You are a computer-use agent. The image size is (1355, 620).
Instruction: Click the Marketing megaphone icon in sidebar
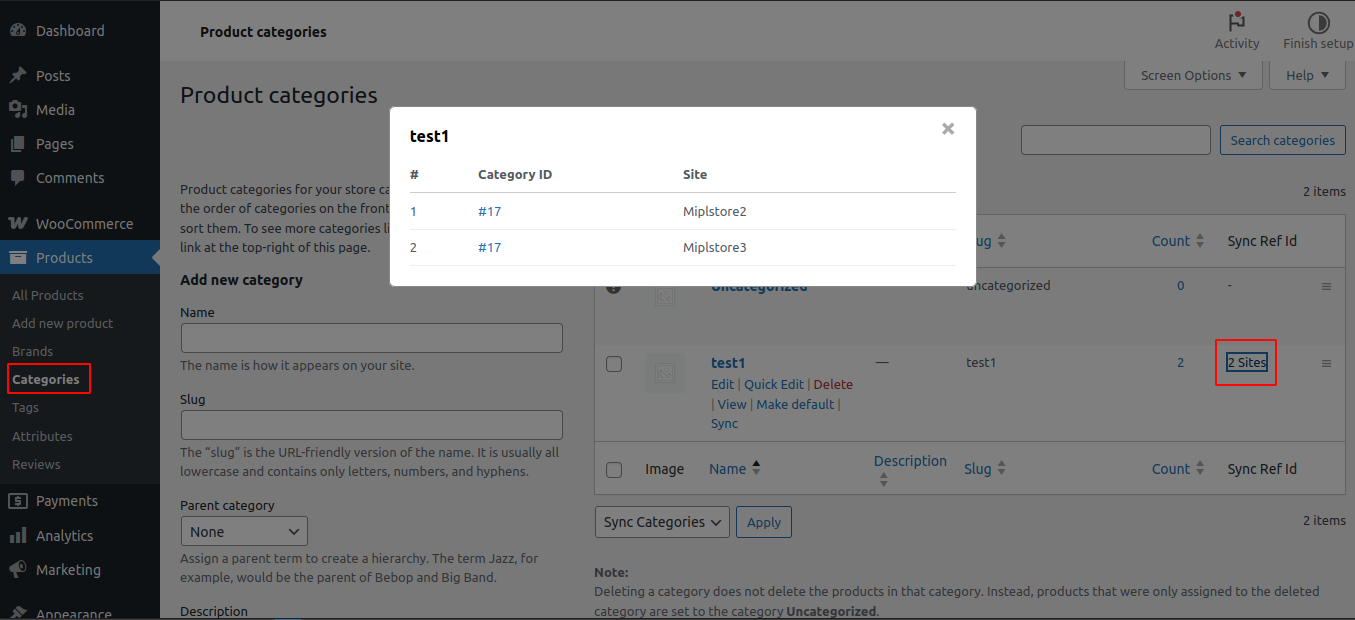coord(18,570)
